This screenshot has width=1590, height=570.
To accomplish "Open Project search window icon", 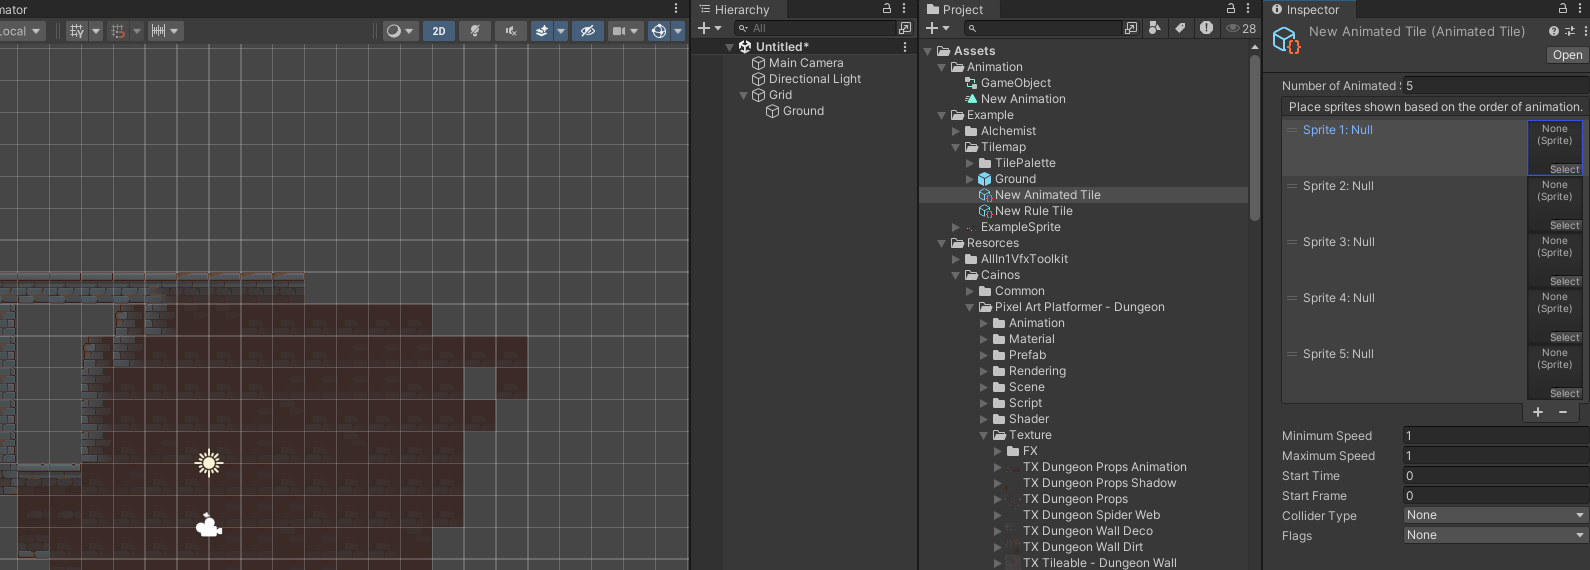I will point(1131,28).
